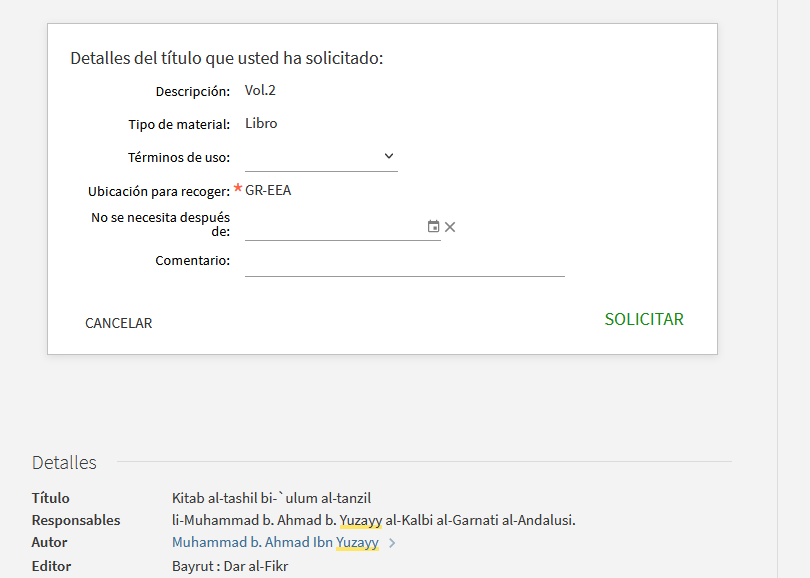Click the Términos de uso select field

(321, 157)
